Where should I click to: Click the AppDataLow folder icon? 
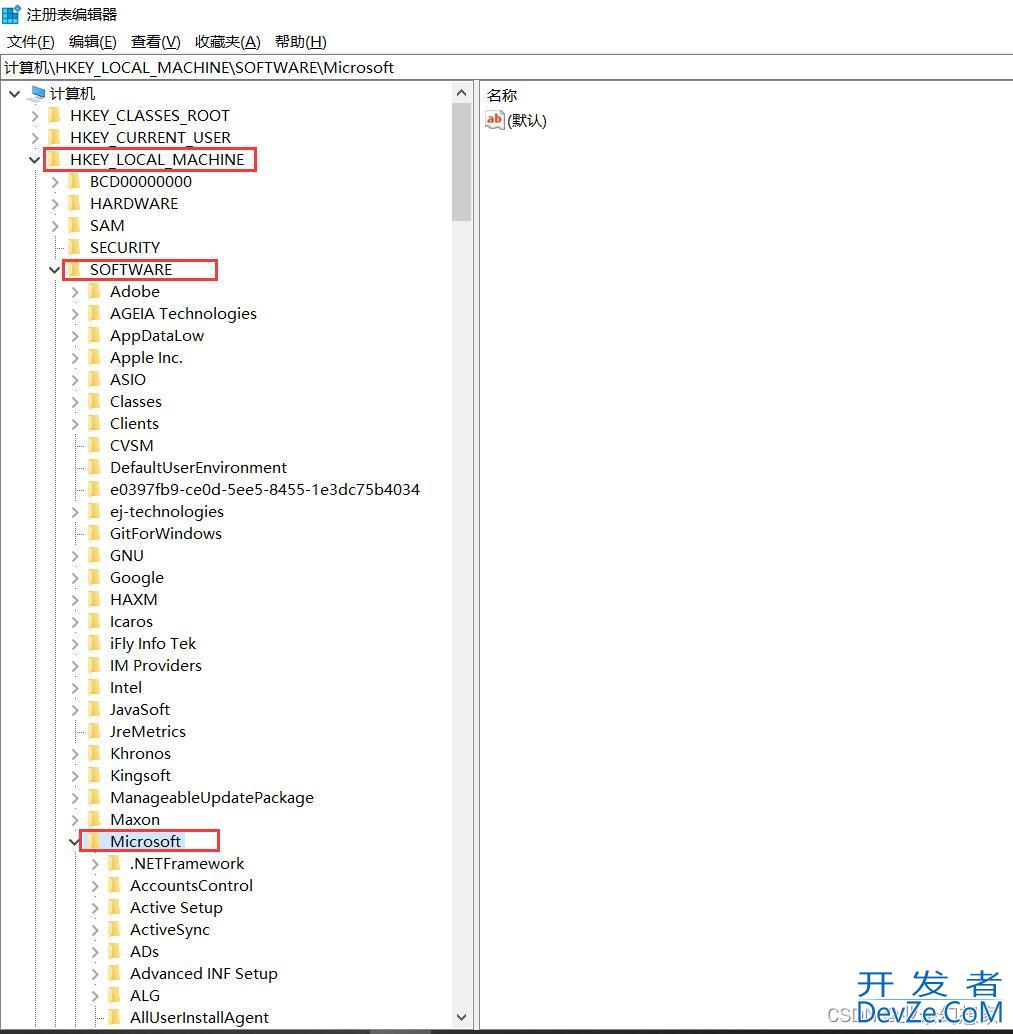[x=94, y=336]
